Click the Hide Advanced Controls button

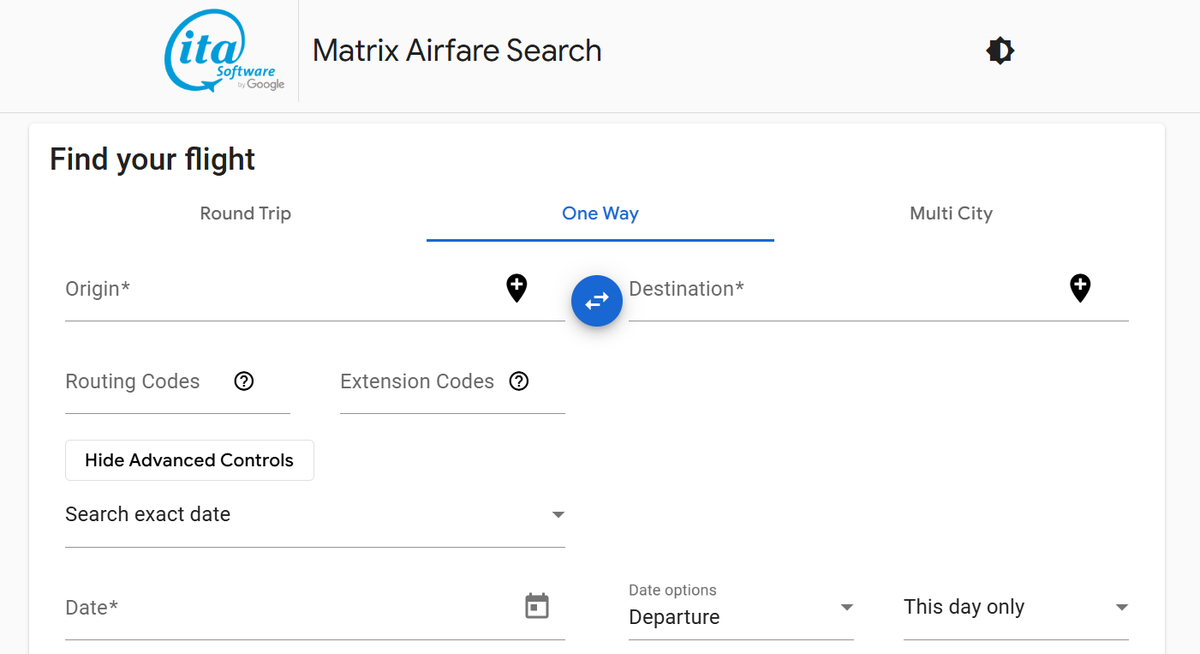tap(189, 460)
